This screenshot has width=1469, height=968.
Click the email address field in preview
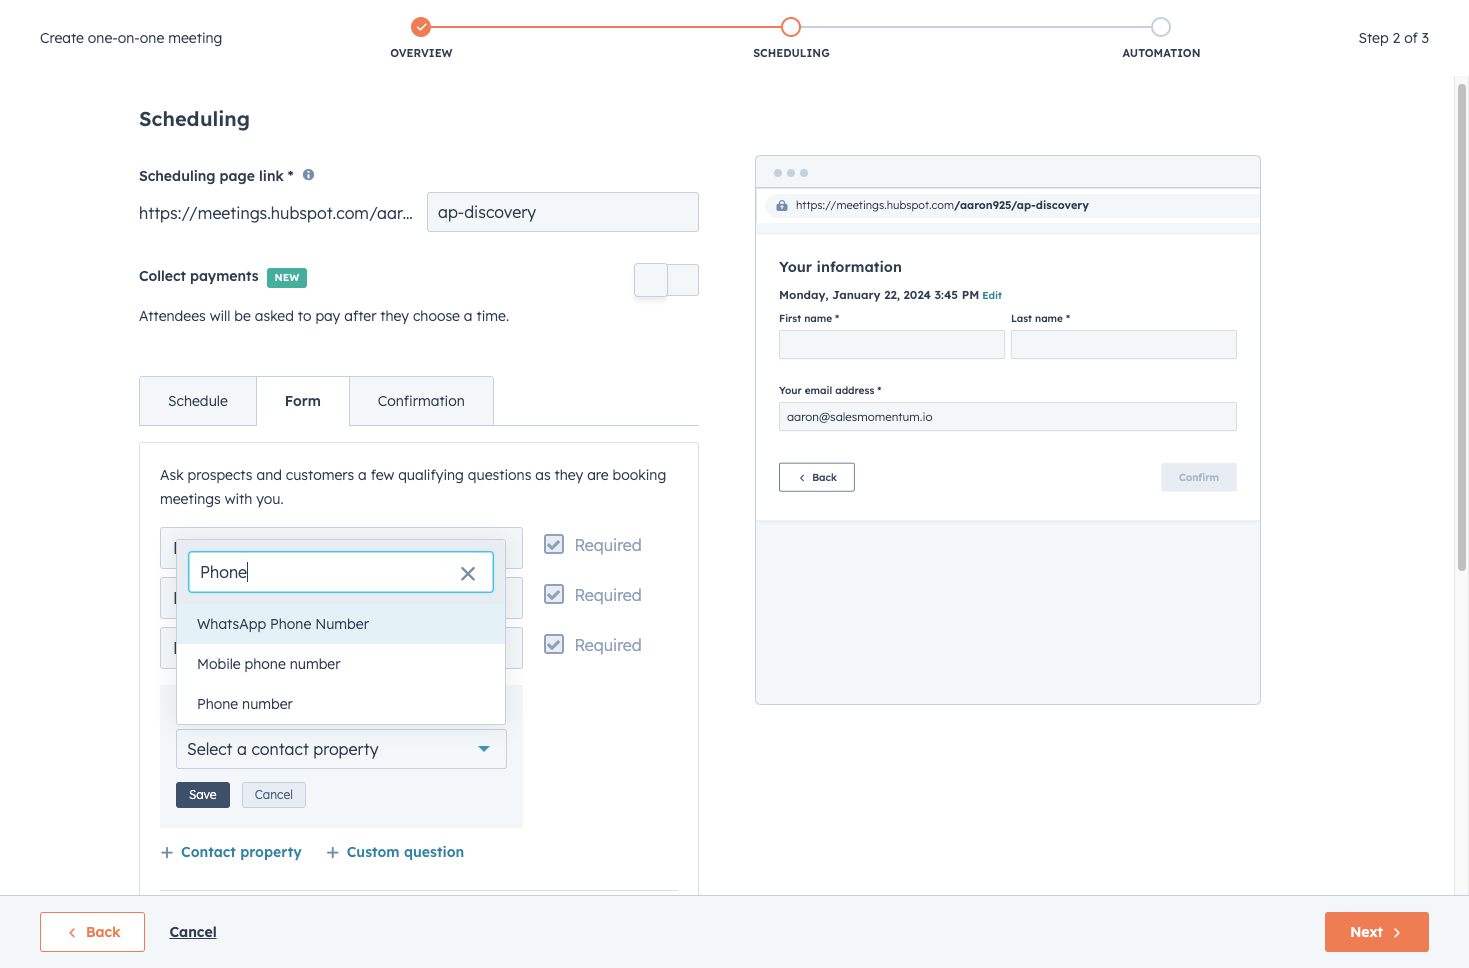point(1008,417)
